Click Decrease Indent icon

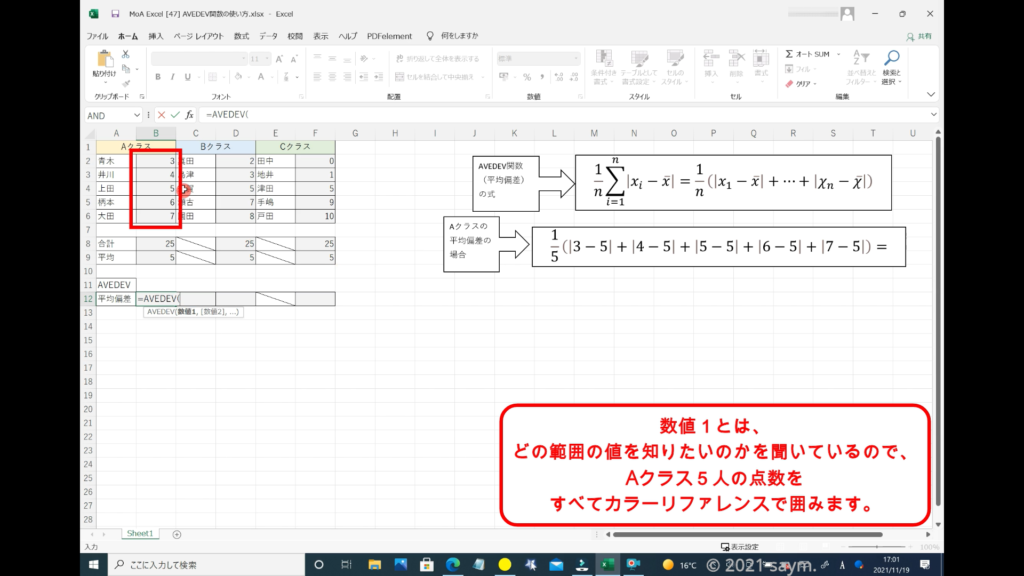point(364,77)
